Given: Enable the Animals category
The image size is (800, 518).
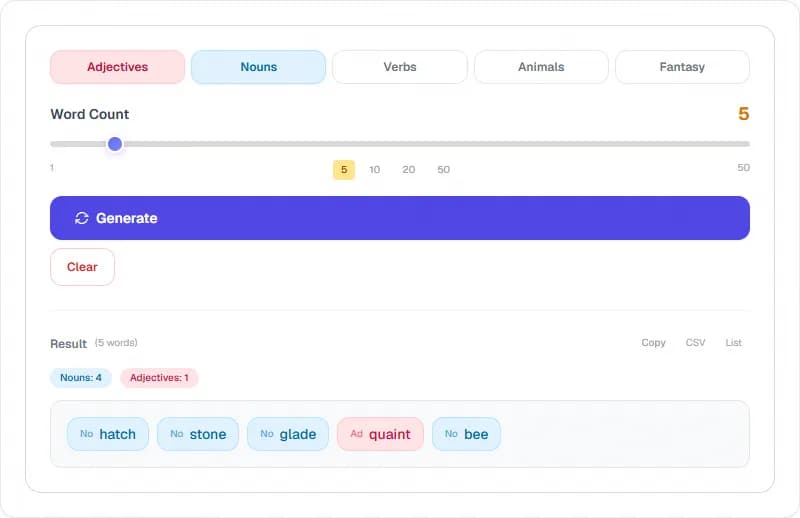Looking at the screenshot, I should click(541, 67).
